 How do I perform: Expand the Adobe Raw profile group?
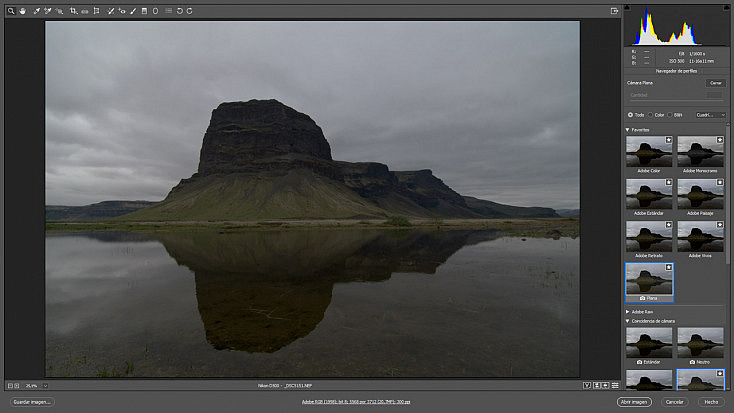[628, 311]
